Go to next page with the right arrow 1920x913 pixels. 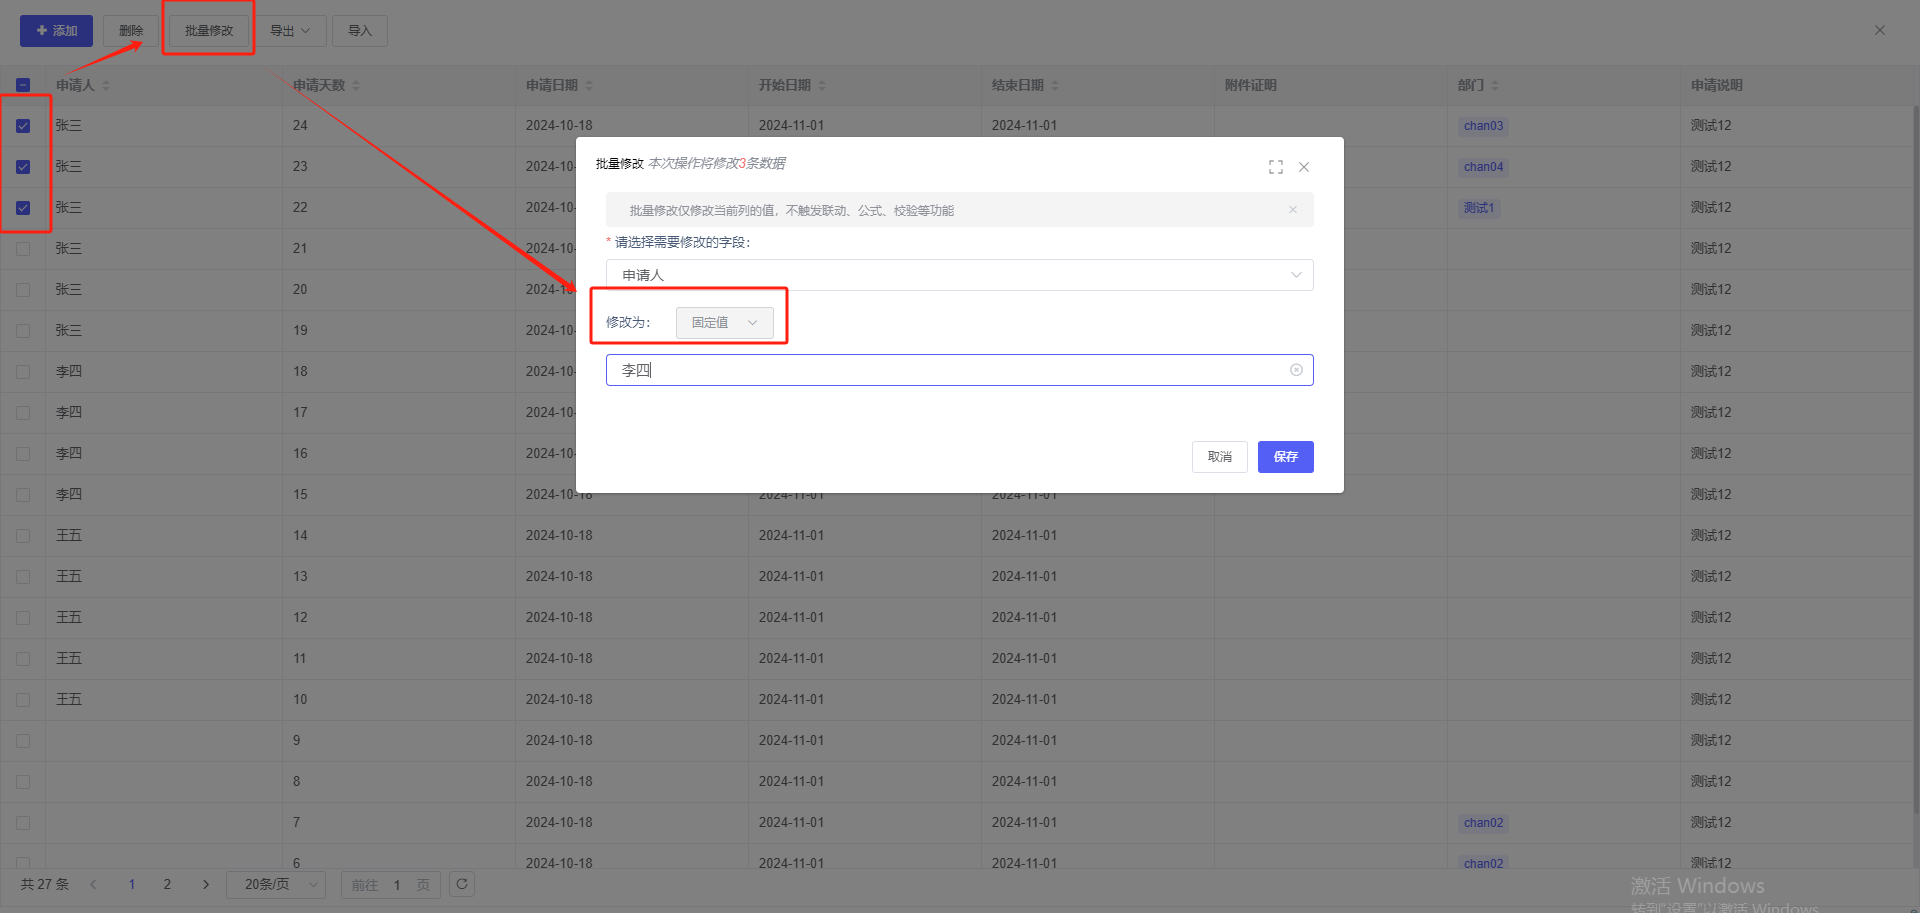point(206,884)
